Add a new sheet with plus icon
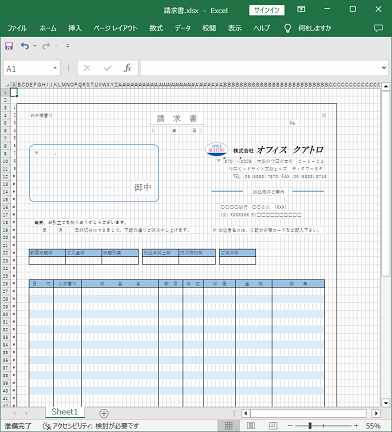Viewport: 392px width, 432px height. click(104, 414)
